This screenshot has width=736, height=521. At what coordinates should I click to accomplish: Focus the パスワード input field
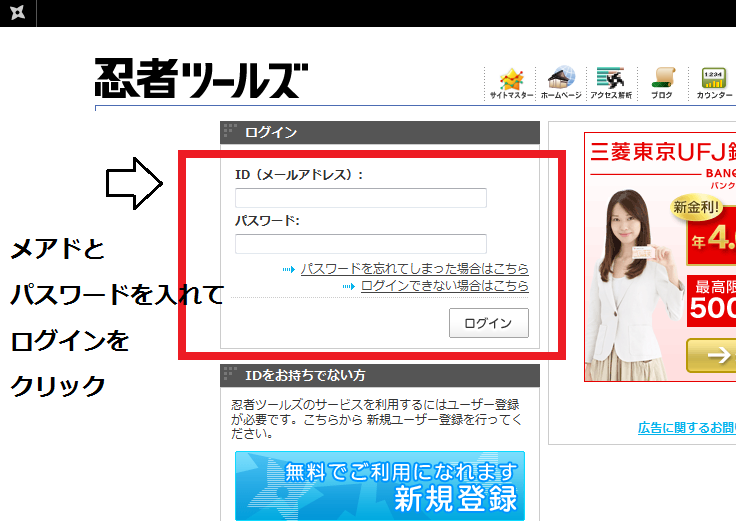tap(360, 244)
